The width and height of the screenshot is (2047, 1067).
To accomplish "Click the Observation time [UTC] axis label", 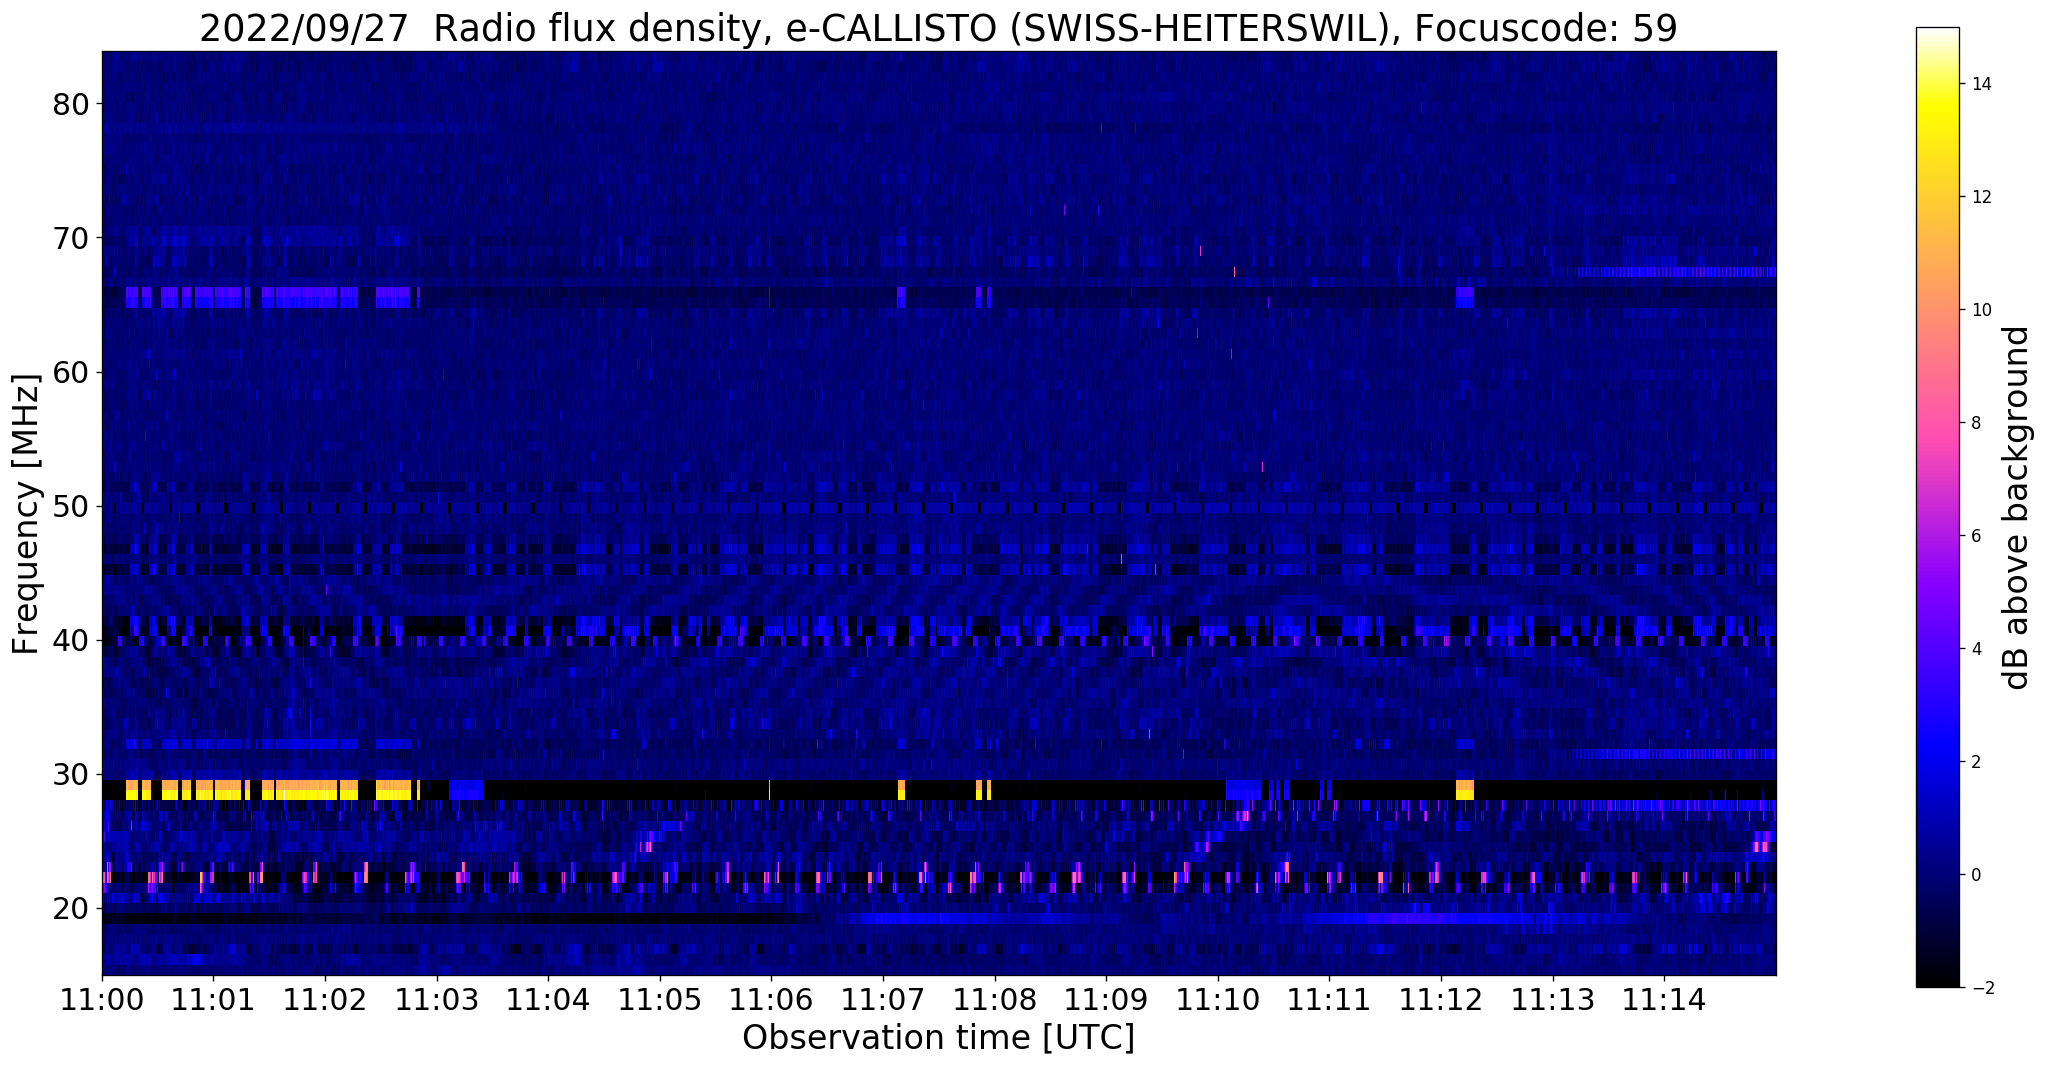I will click(x=938, y=1038).
